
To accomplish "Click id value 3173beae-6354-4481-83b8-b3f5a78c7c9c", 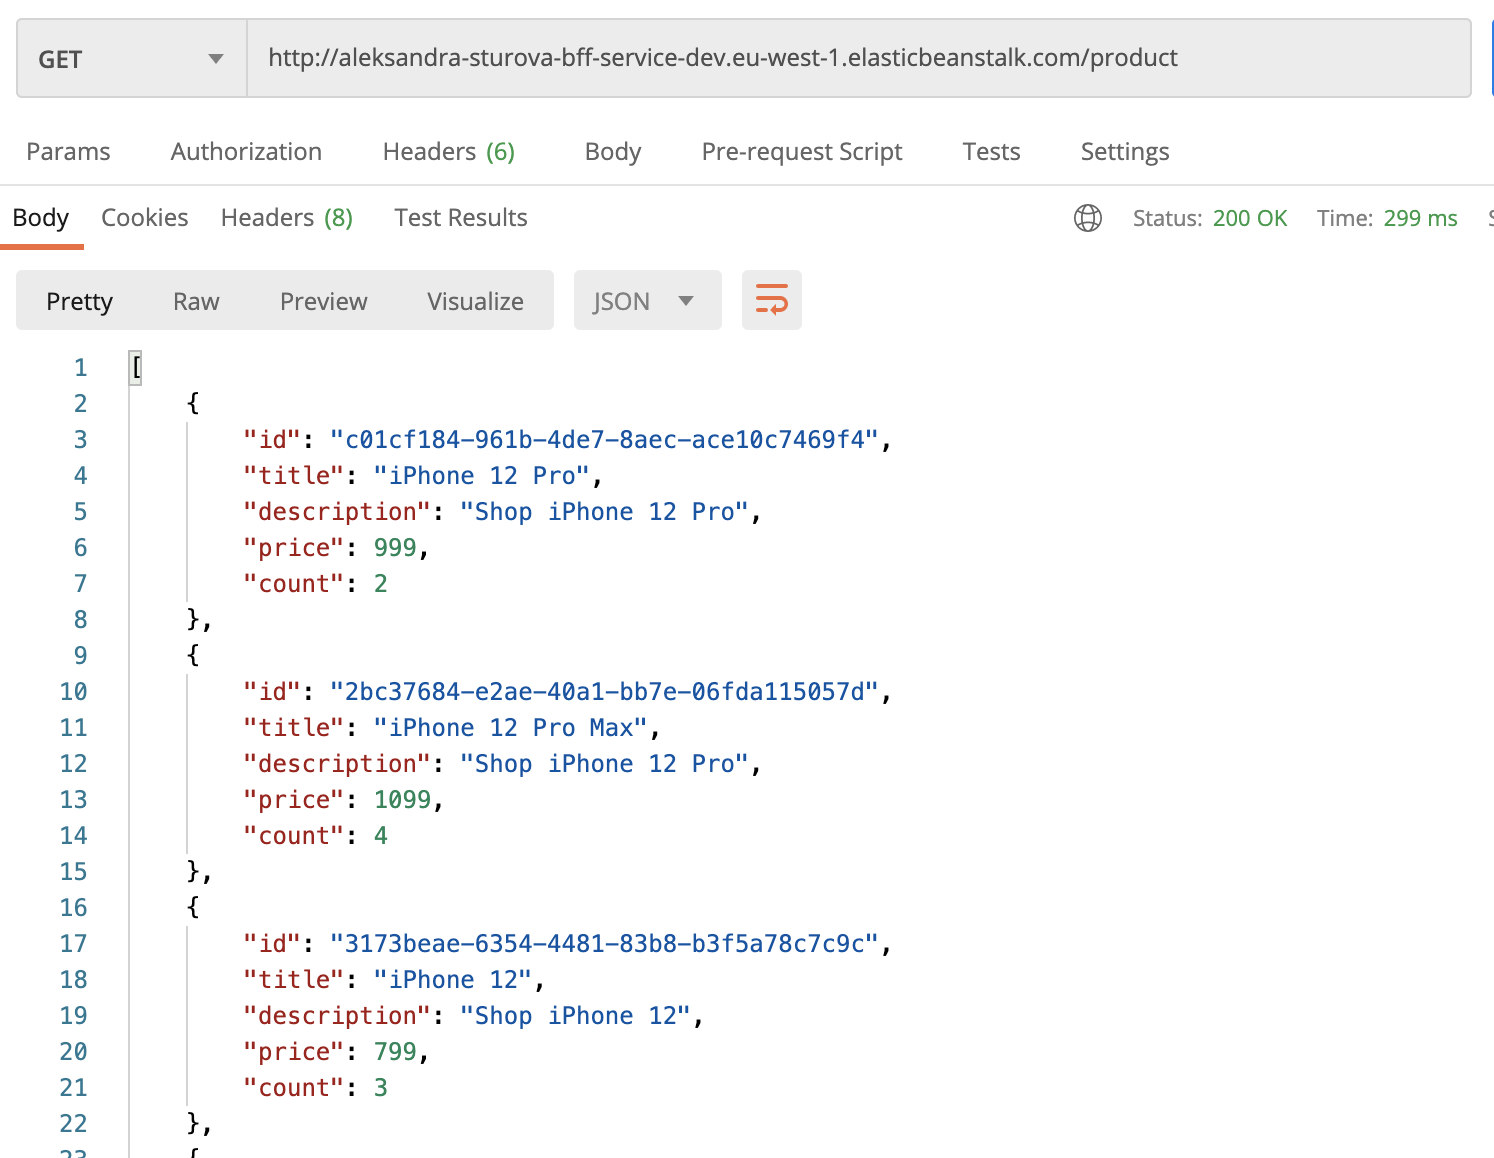I will point(604,944).
